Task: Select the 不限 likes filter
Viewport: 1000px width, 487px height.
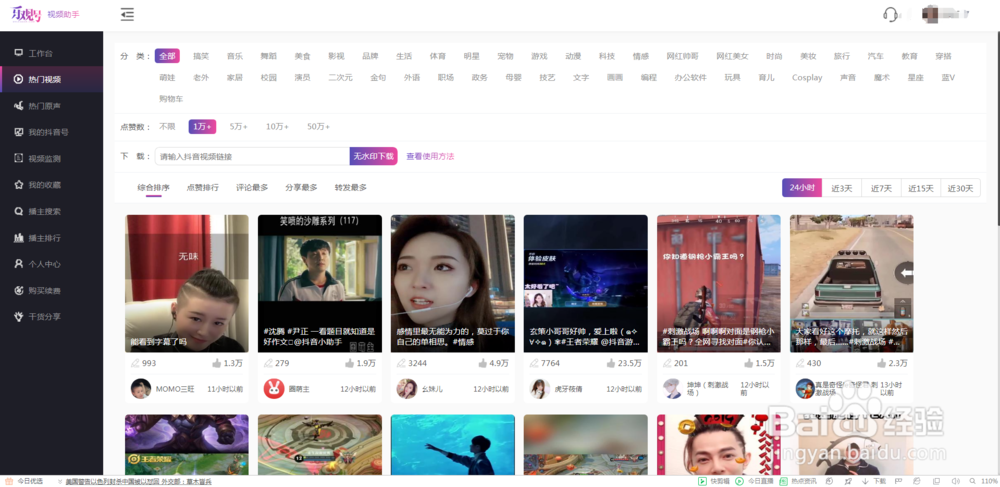Action: (x=167, y=127)
